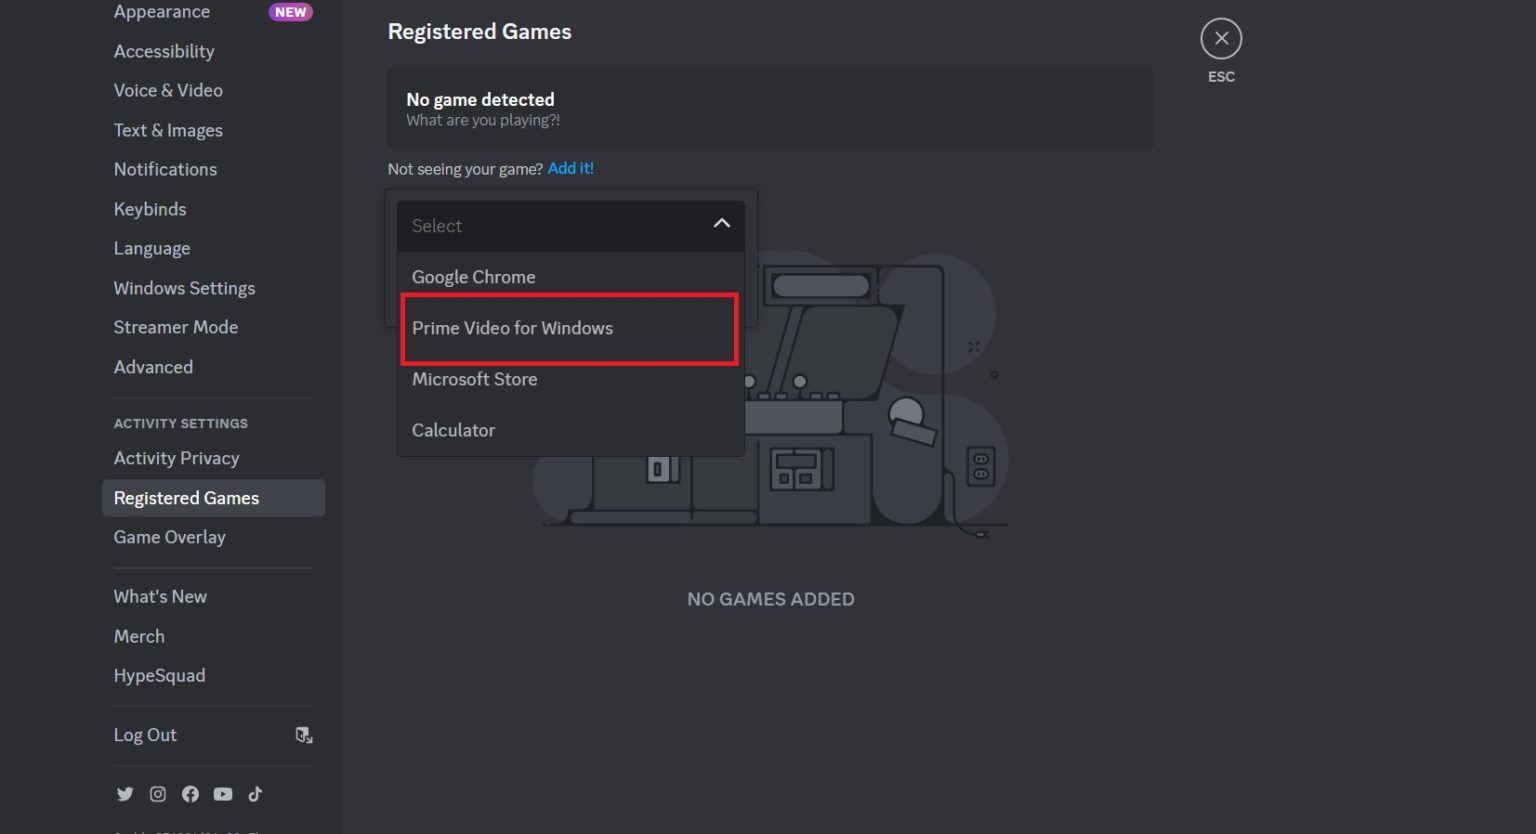The image size is (1536, 834).
Task: Switch to Game Overlay settings
Action: (x=169, y=537)
